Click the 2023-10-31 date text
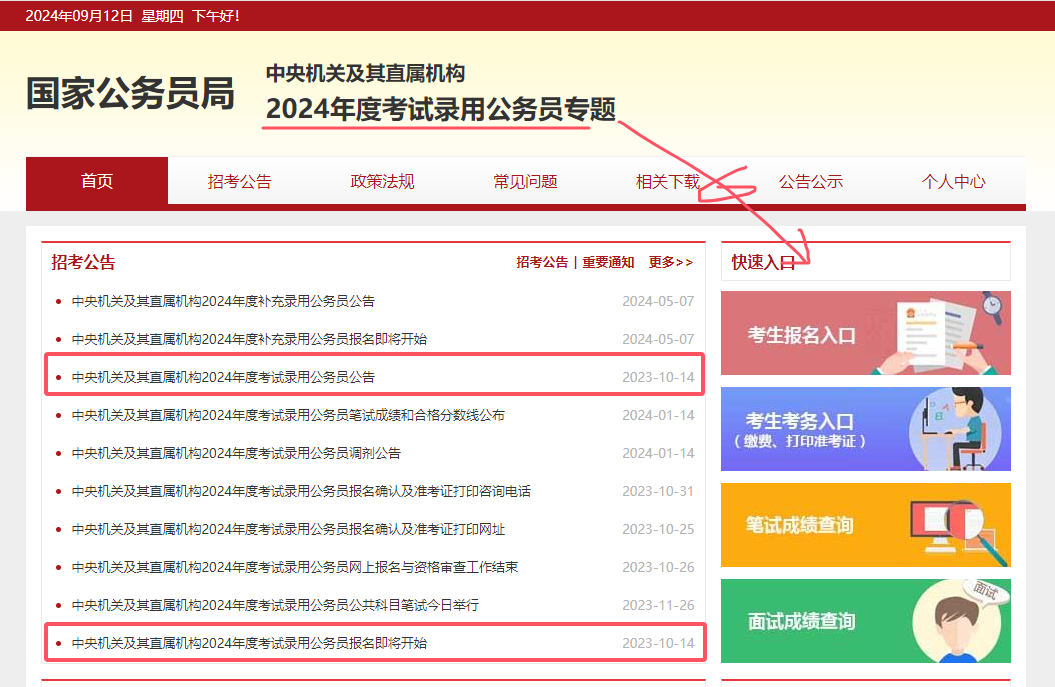Image resolution: width=1055 pixels, height=687 pixels. [658, 491]
